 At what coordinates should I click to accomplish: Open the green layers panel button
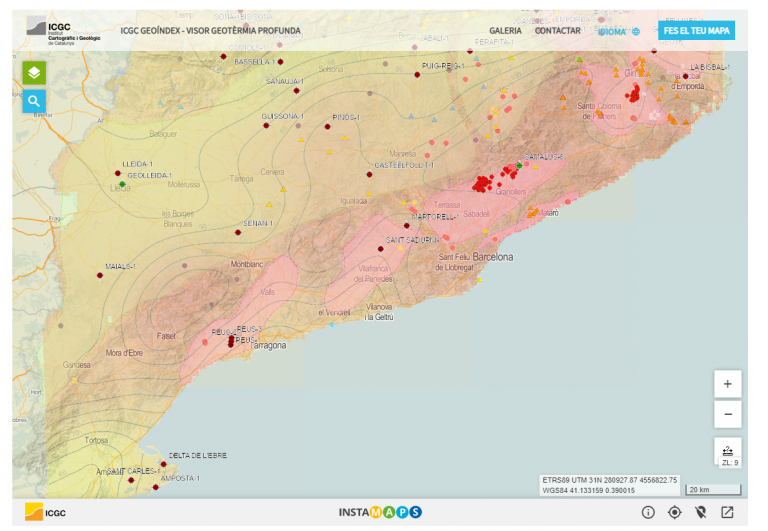pyautogui.click(x=34, y=72)
